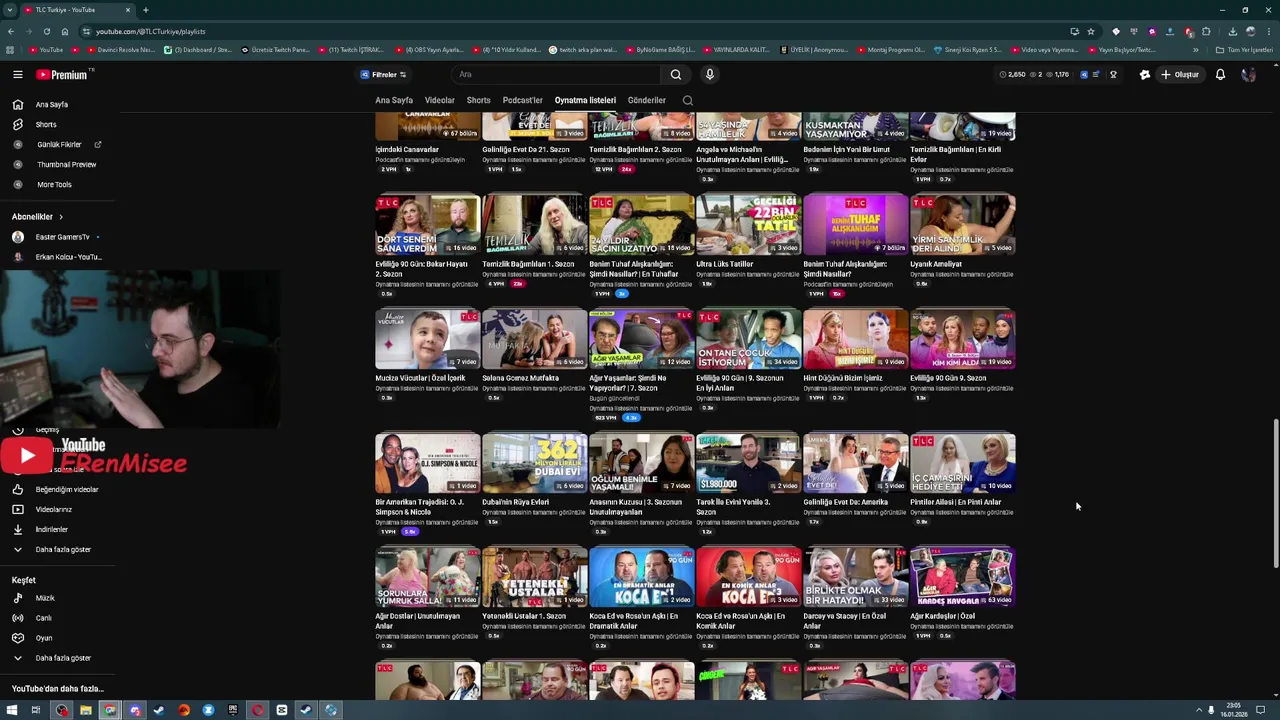Screen dimensions: 1280x720
Task: Start voice search with microphone icon
Action: click(x=709, y=74)
